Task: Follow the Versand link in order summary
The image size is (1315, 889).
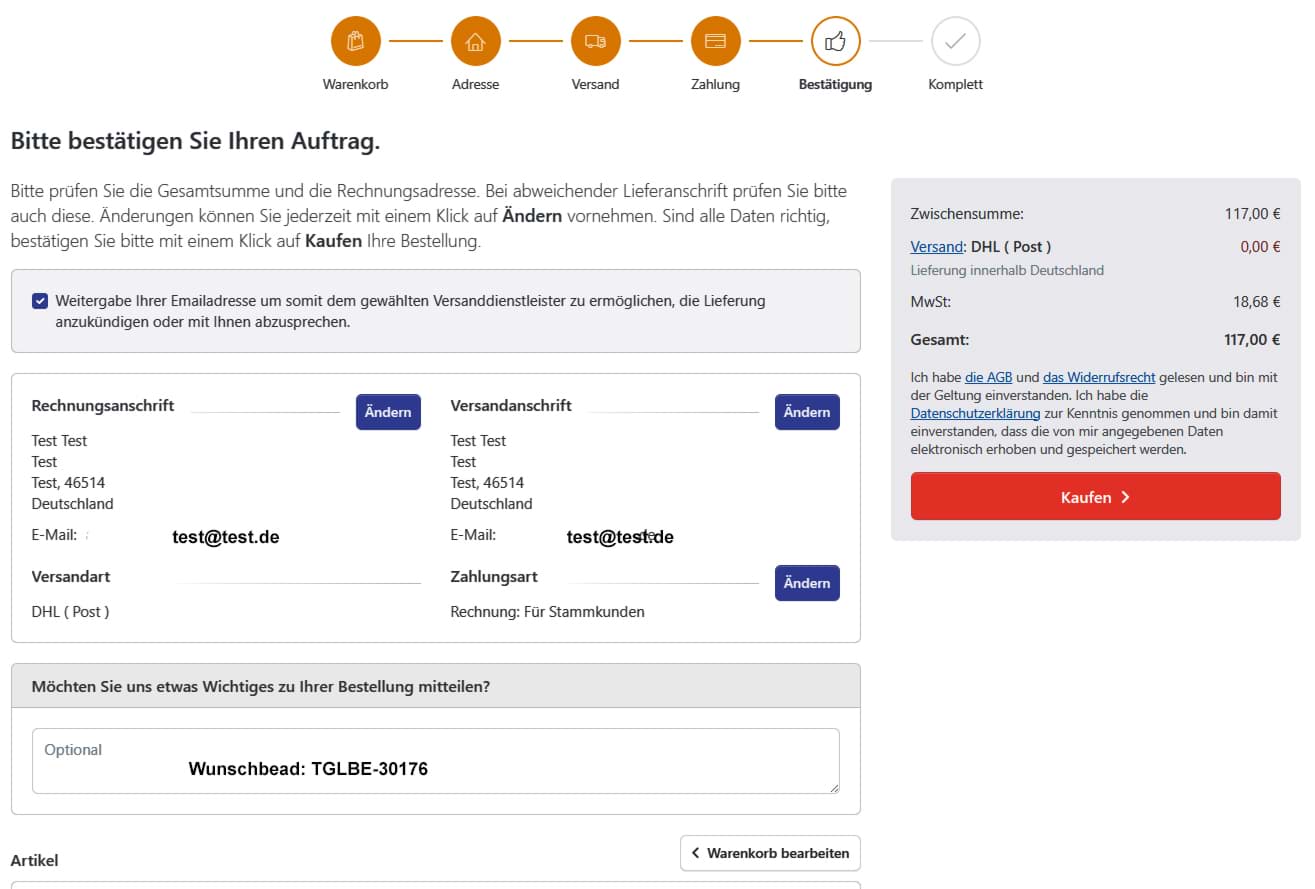Action: (x=936, y=247)
